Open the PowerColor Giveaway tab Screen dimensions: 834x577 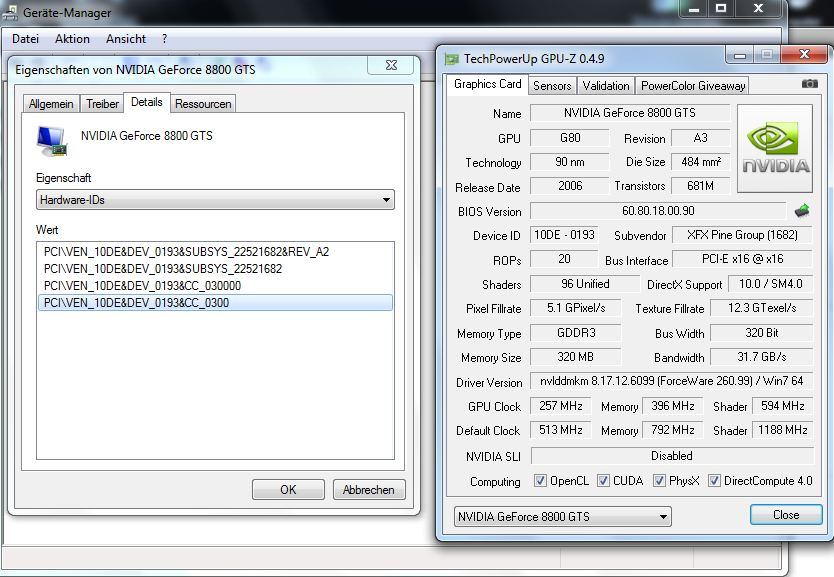pyautogui.click(x=693, y=86)
